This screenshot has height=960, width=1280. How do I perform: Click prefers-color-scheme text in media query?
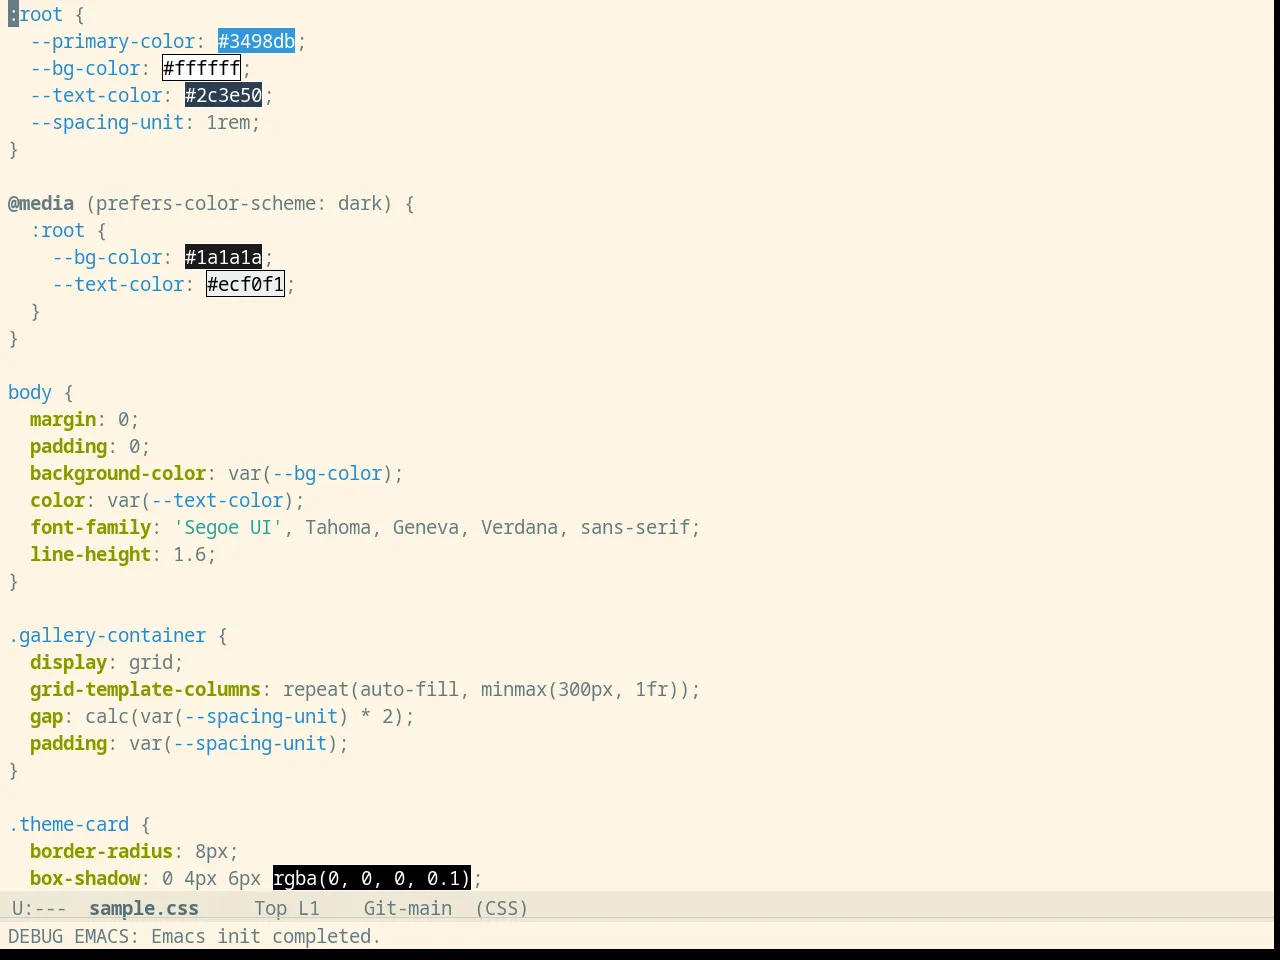click(206, 203)
